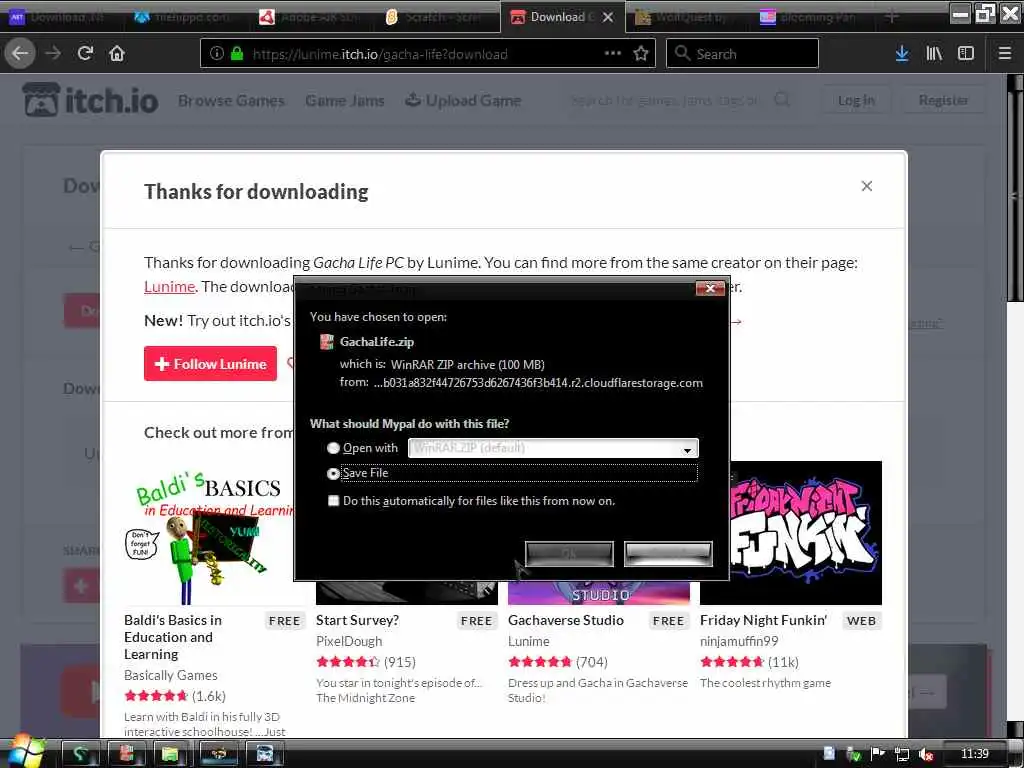The width and height of the screenshot is (1024, 768).
Task: Switch to the Adobe AIR tab
Action: coord(311,17)
